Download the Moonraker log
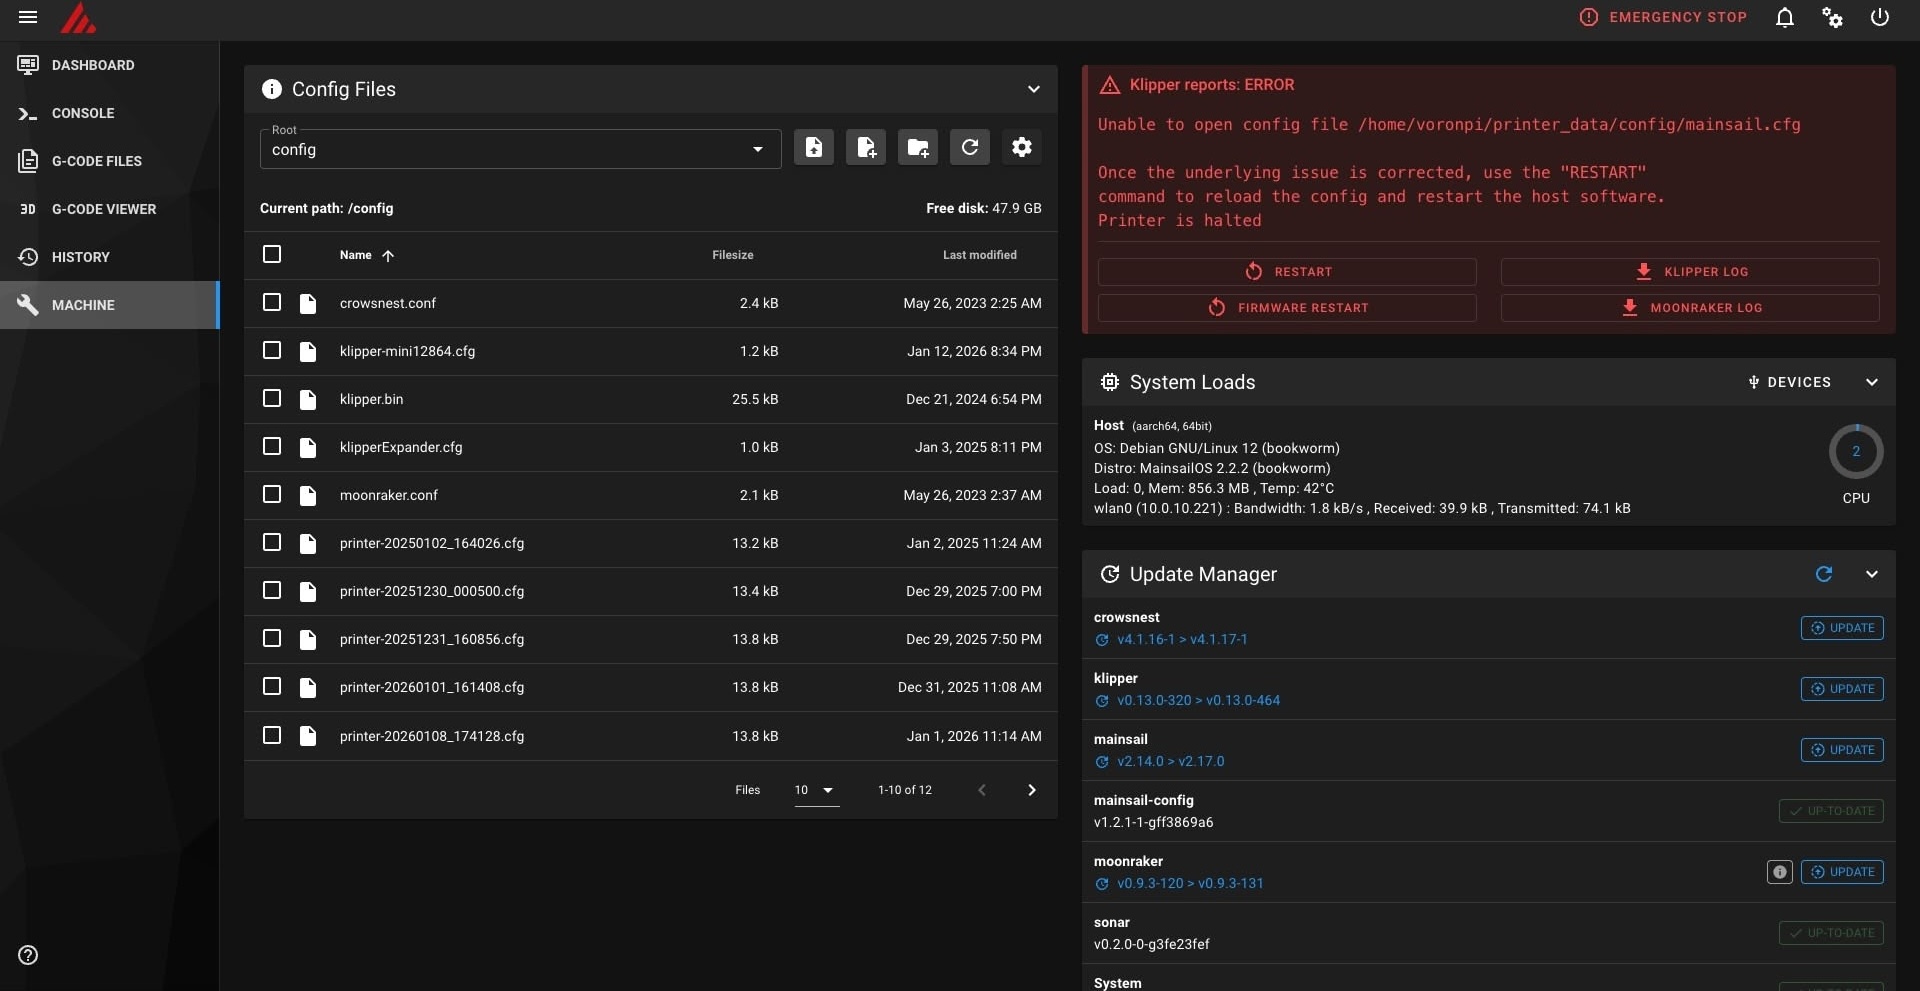1920x991 pixels. (x=1690, y=308)
